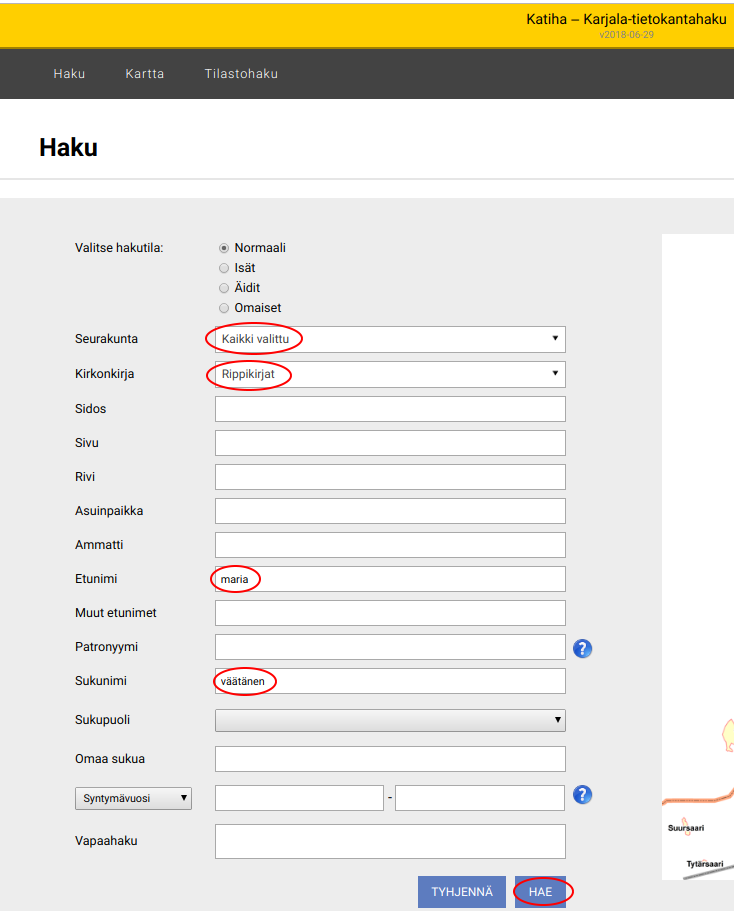
Task: Click Suursaari on the map
Action: click(686, 828)
